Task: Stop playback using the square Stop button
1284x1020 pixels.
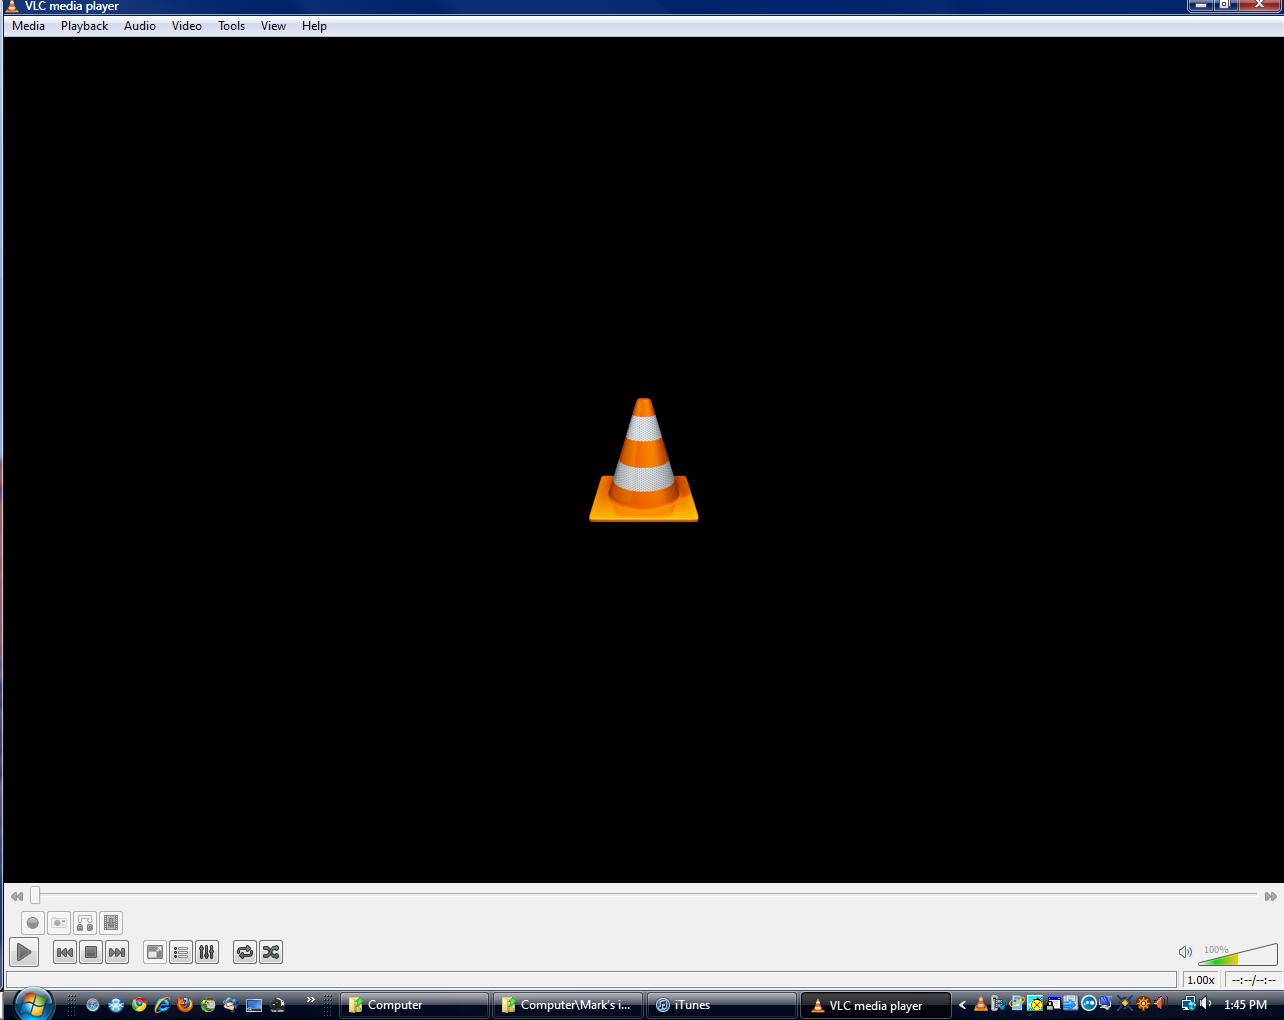Action: pyautogui.click(x=91, y=952)
